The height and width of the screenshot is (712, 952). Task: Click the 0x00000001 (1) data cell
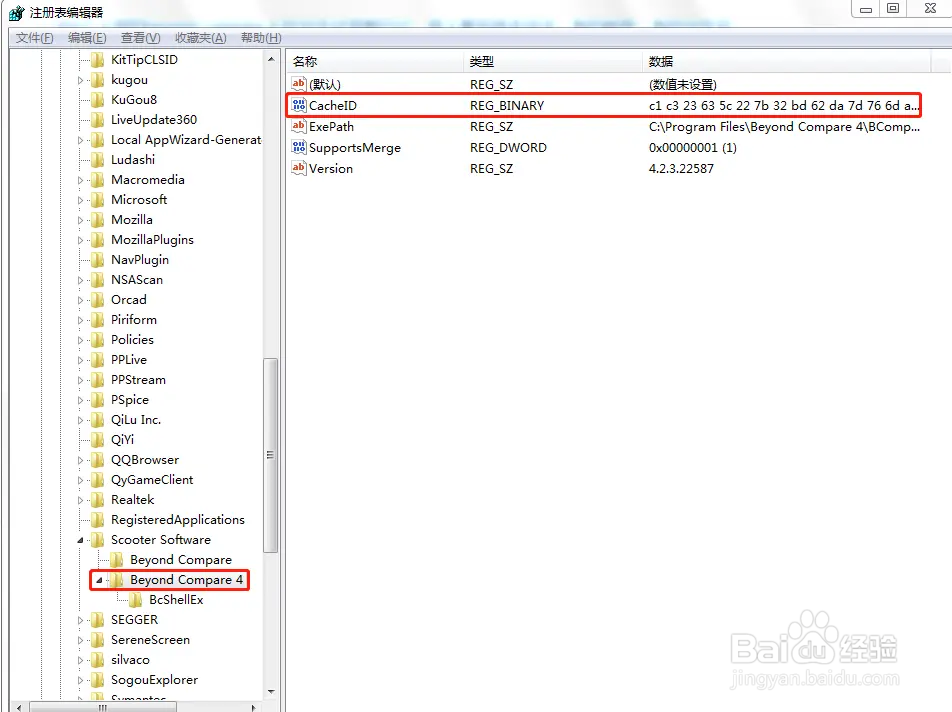tap(693, 147)
